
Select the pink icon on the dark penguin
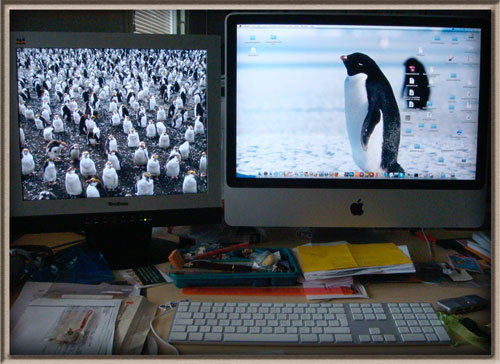click(x=413, y=69)
